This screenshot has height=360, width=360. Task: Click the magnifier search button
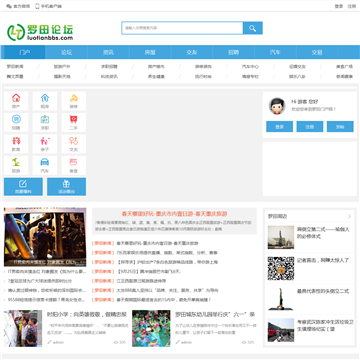[253, 28]
